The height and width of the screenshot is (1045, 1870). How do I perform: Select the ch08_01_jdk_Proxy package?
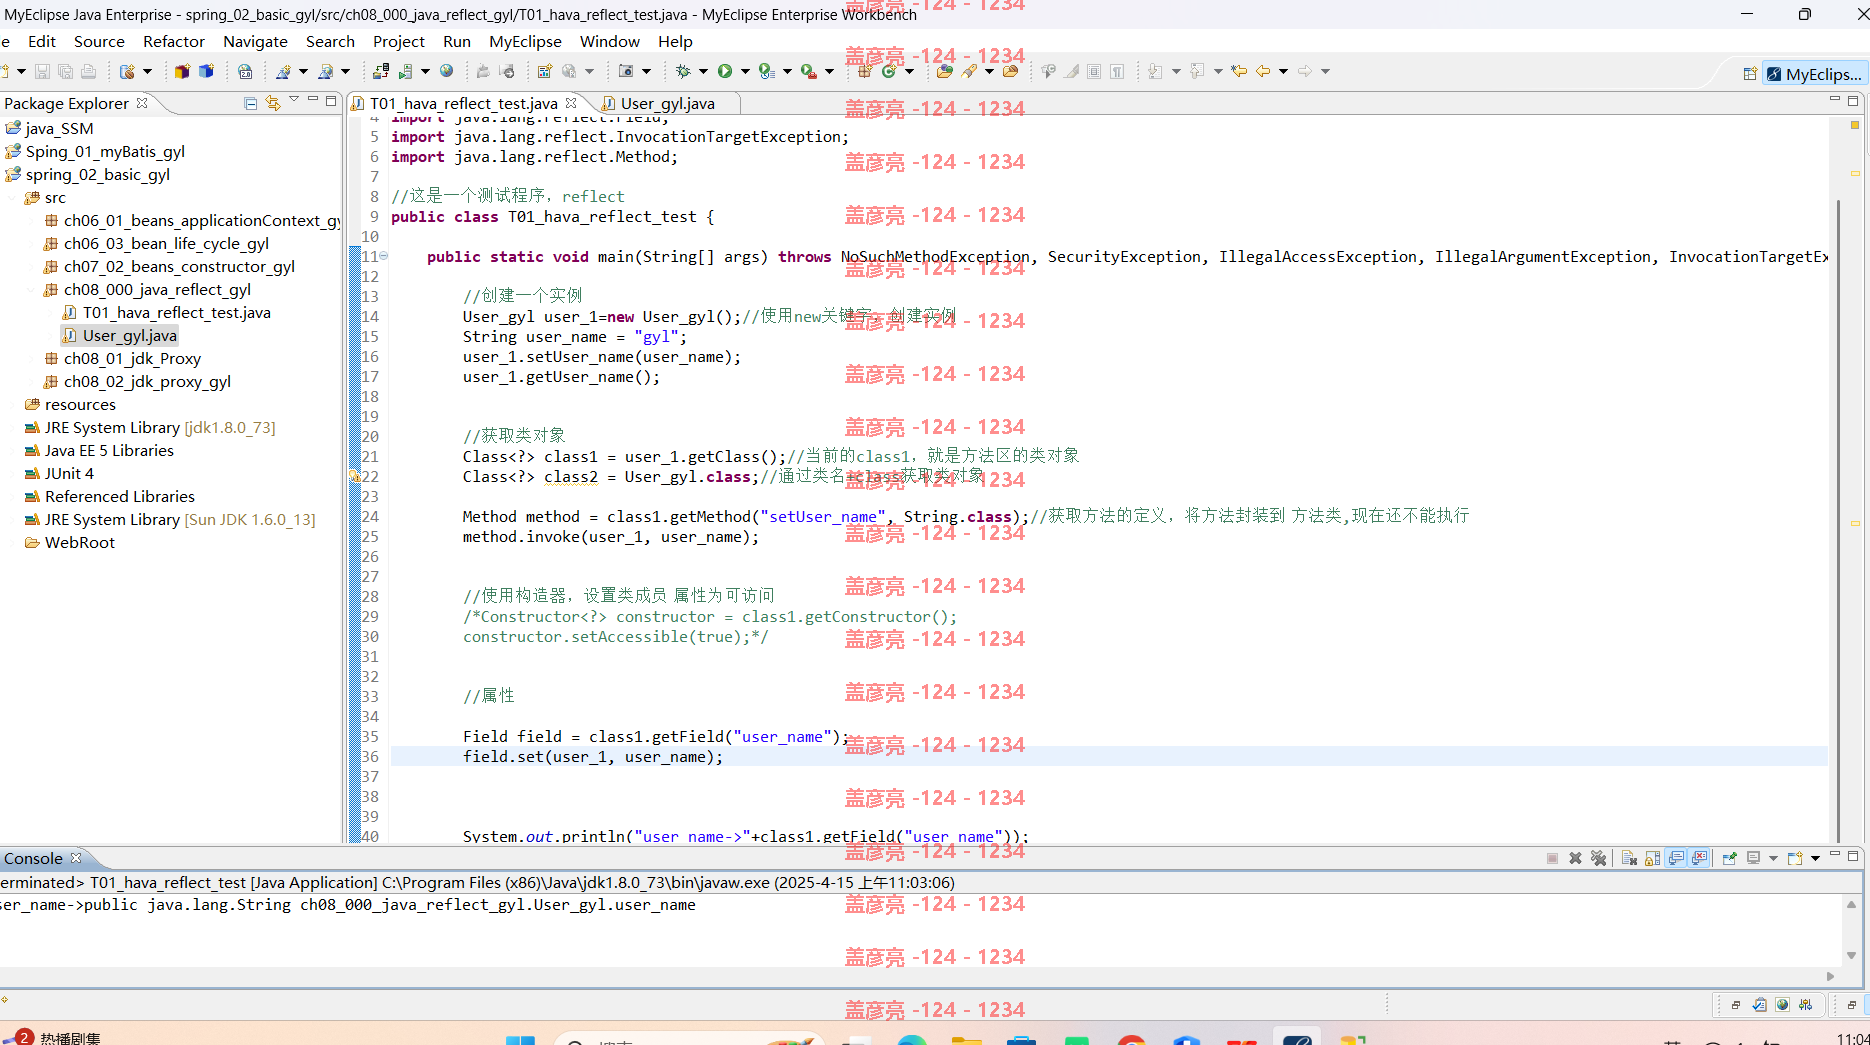[132, 358]
